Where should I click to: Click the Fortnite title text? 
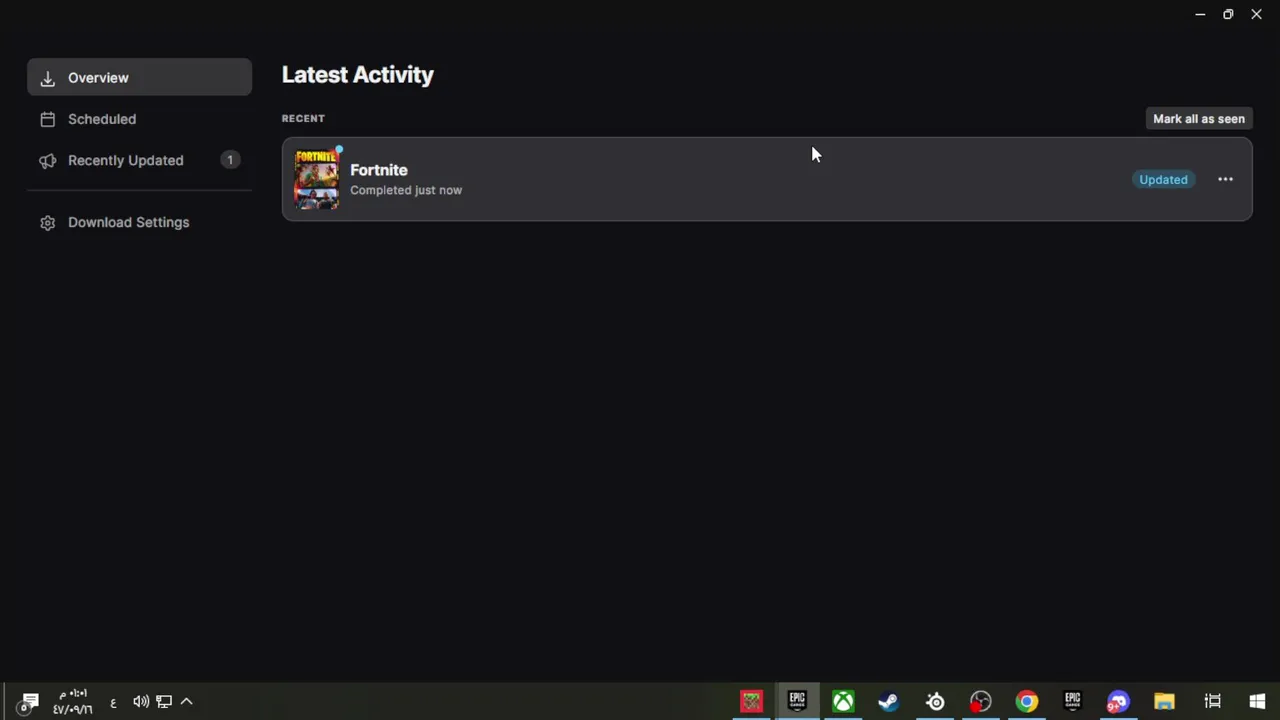(378, 170)
